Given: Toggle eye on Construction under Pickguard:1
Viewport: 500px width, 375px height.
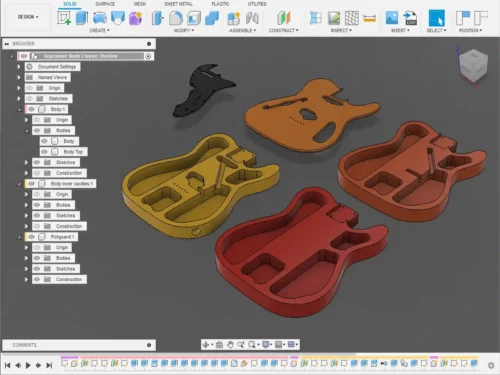Looking at the screenshot, I should tap(37, 279).
